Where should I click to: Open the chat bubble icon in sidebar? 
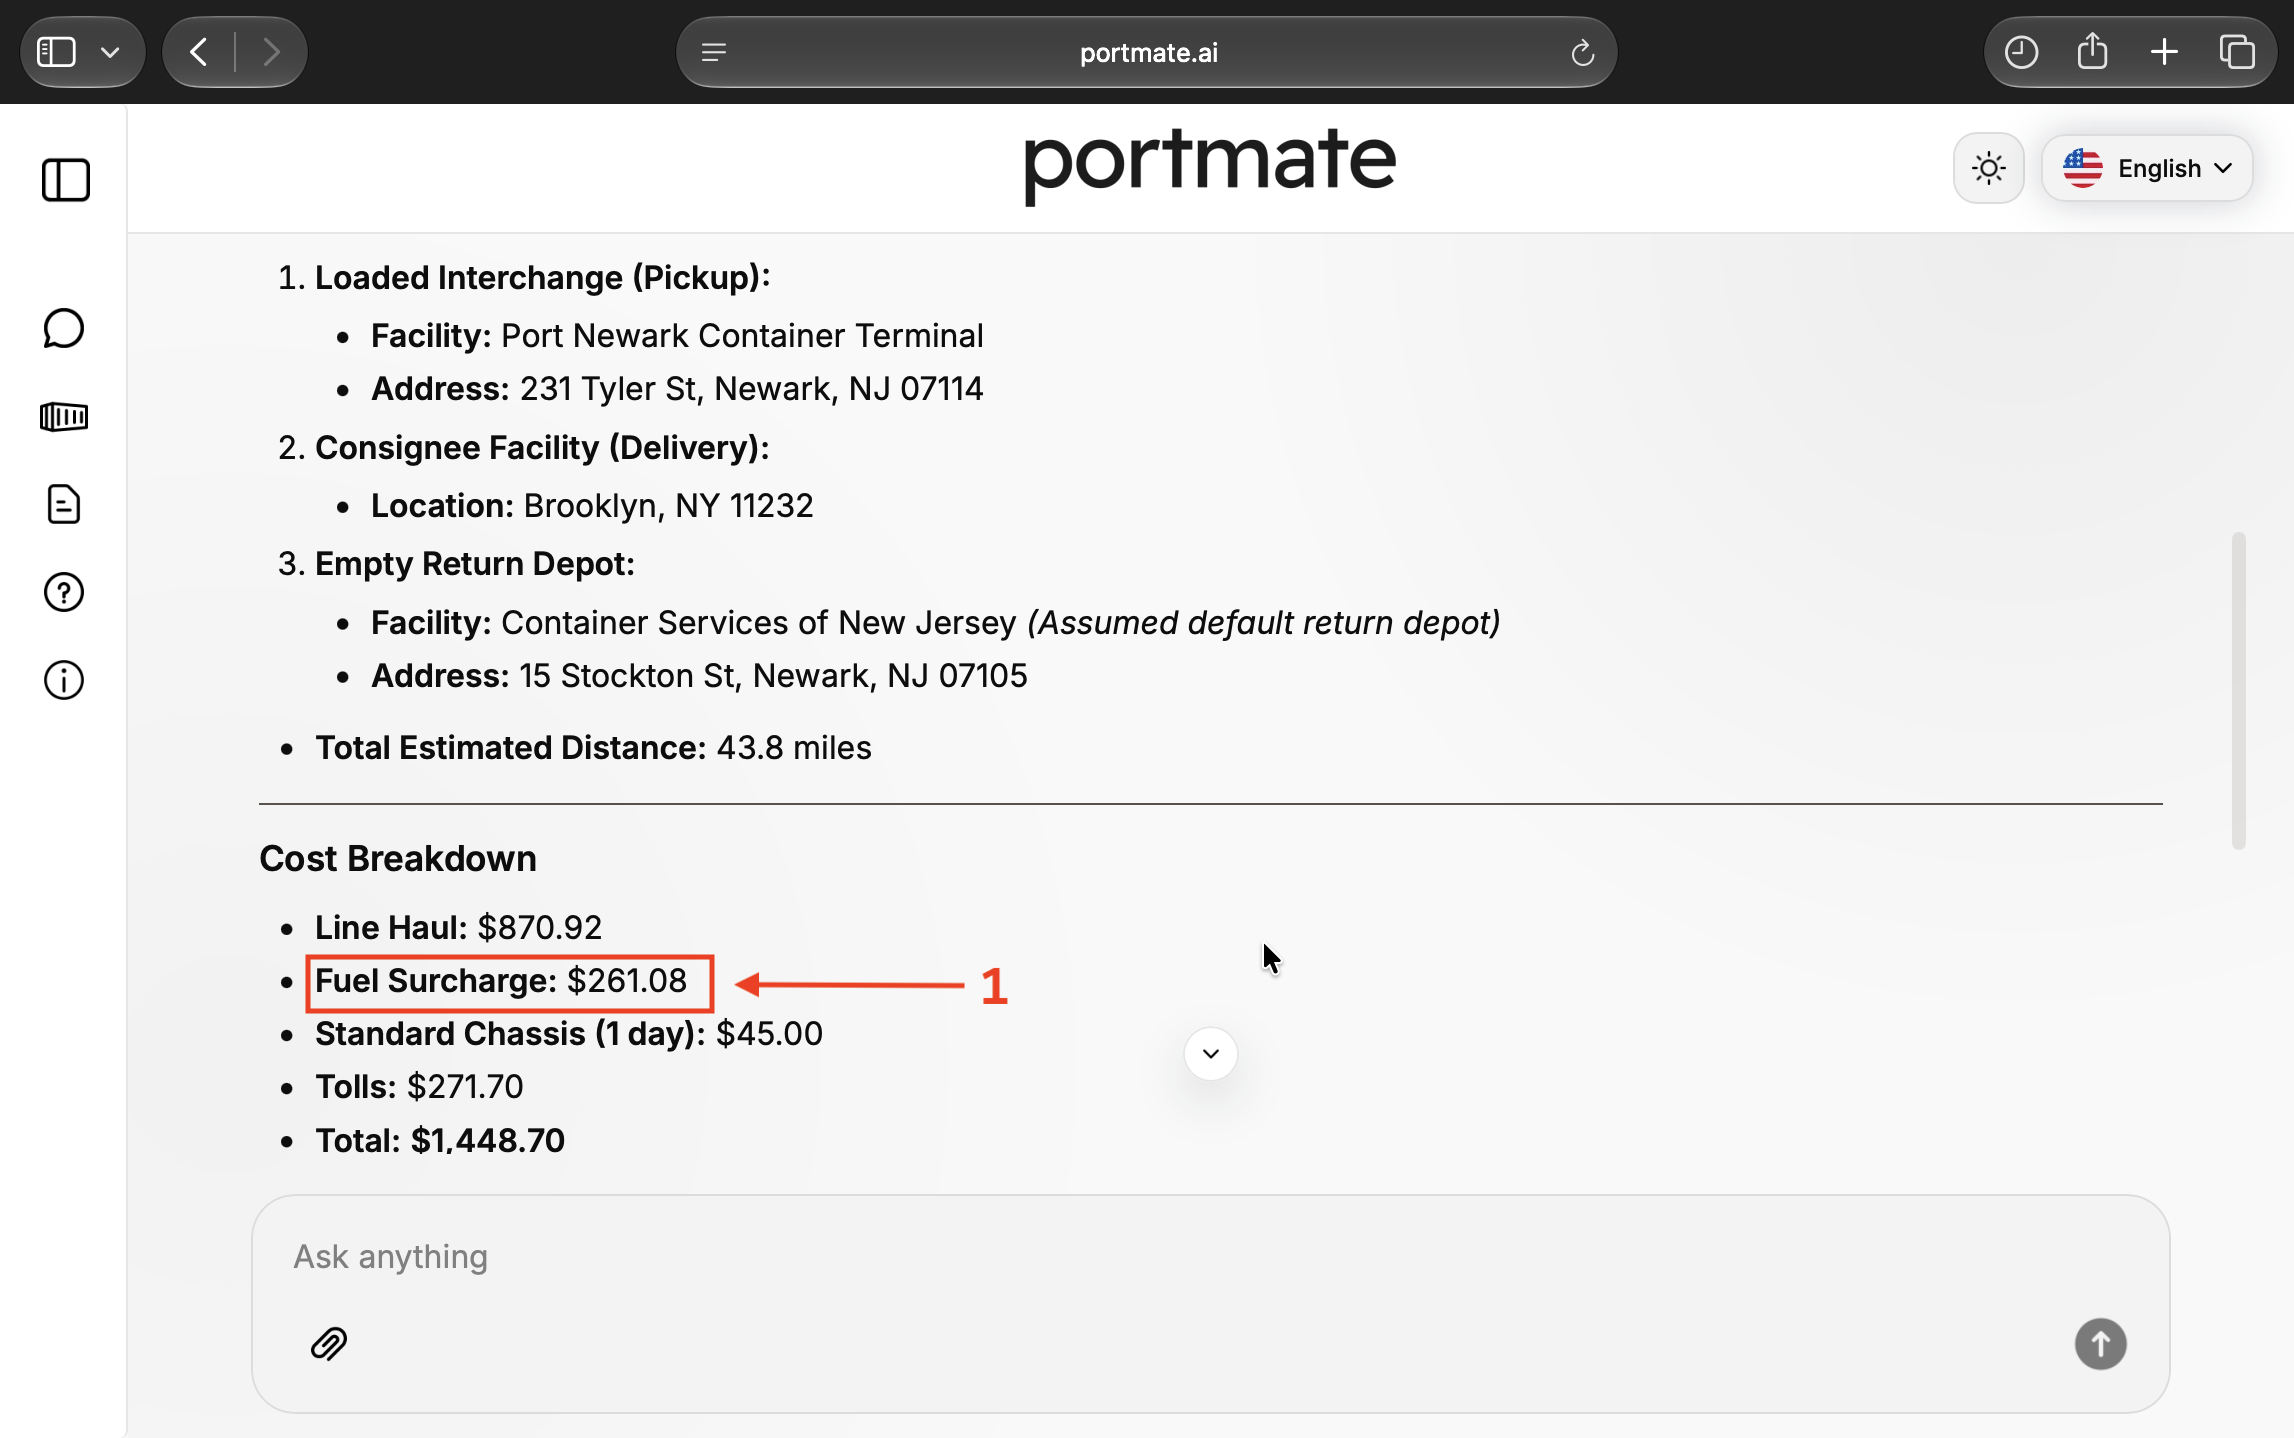coord(64,328)
